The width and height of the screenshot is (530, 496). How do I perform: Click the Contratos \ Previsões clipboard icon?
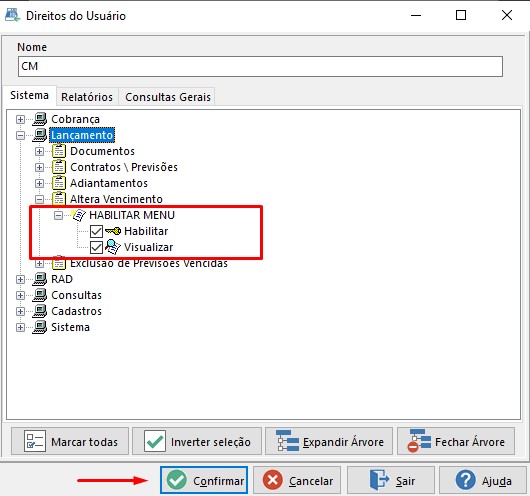59,167
